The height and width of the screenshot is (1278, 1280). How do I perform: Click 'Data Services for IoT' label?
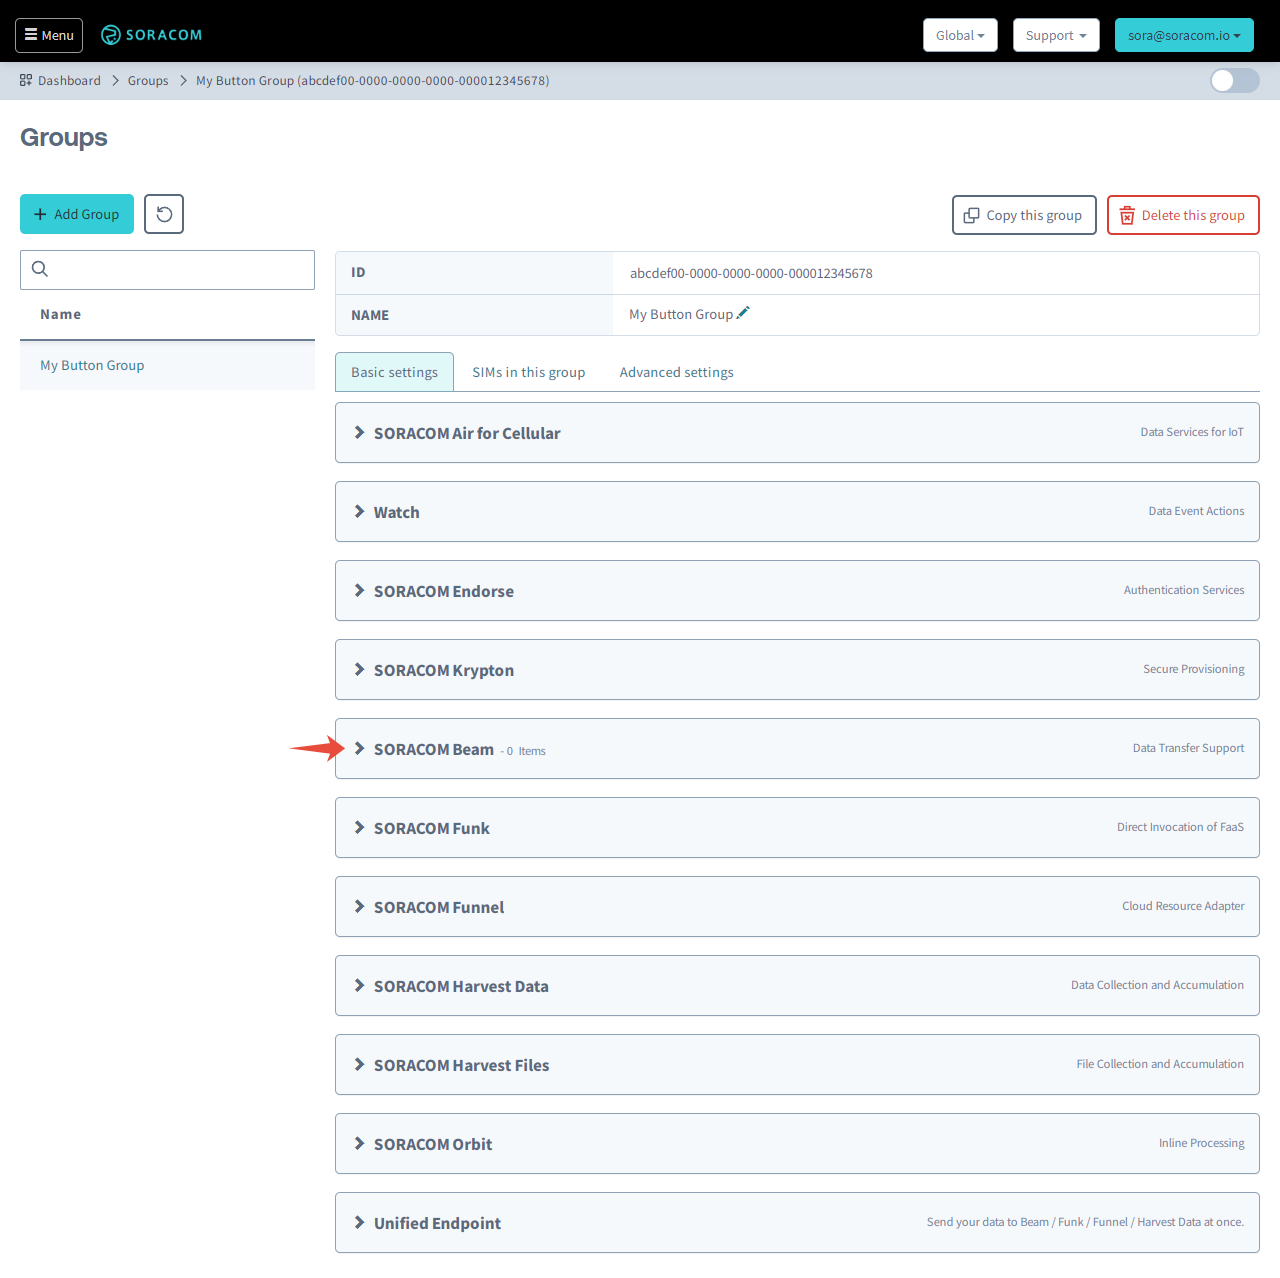coord(1192,432)
